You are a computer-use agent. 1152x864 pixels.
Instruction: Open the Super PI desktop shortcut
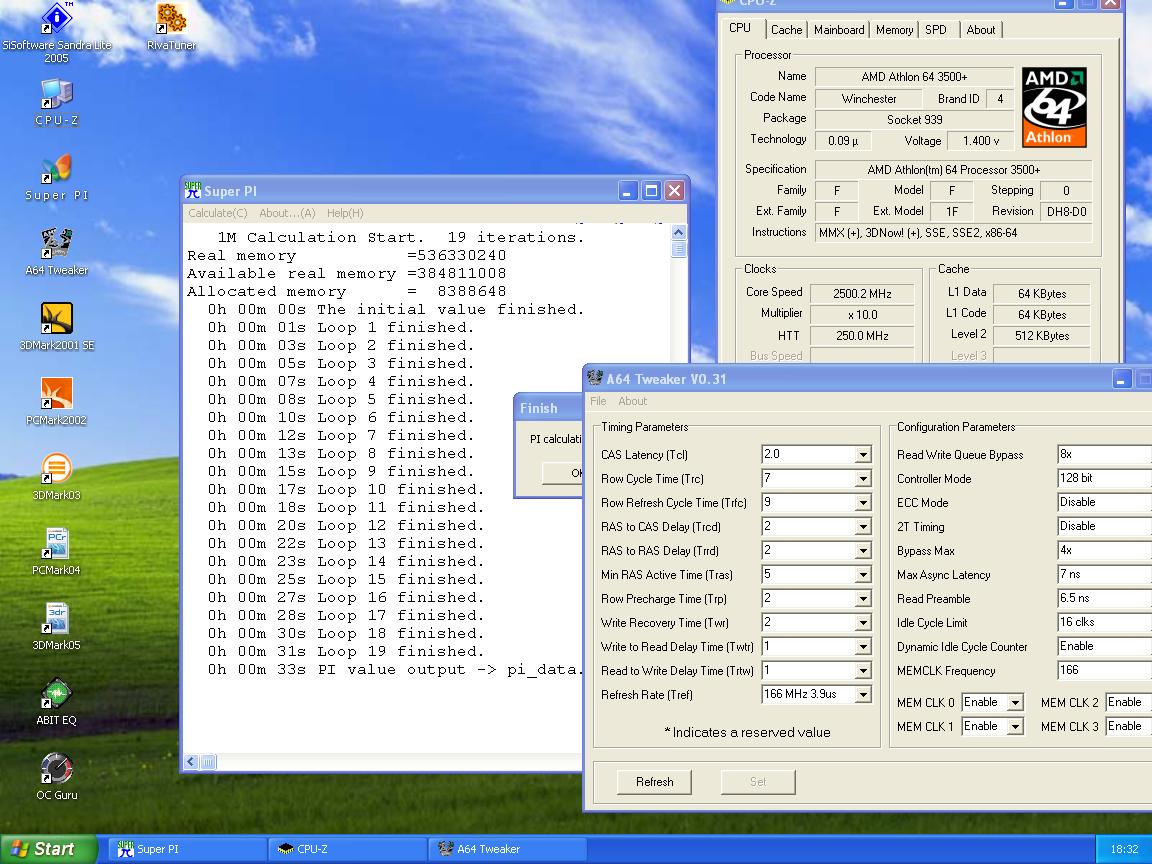coord(56,170)
